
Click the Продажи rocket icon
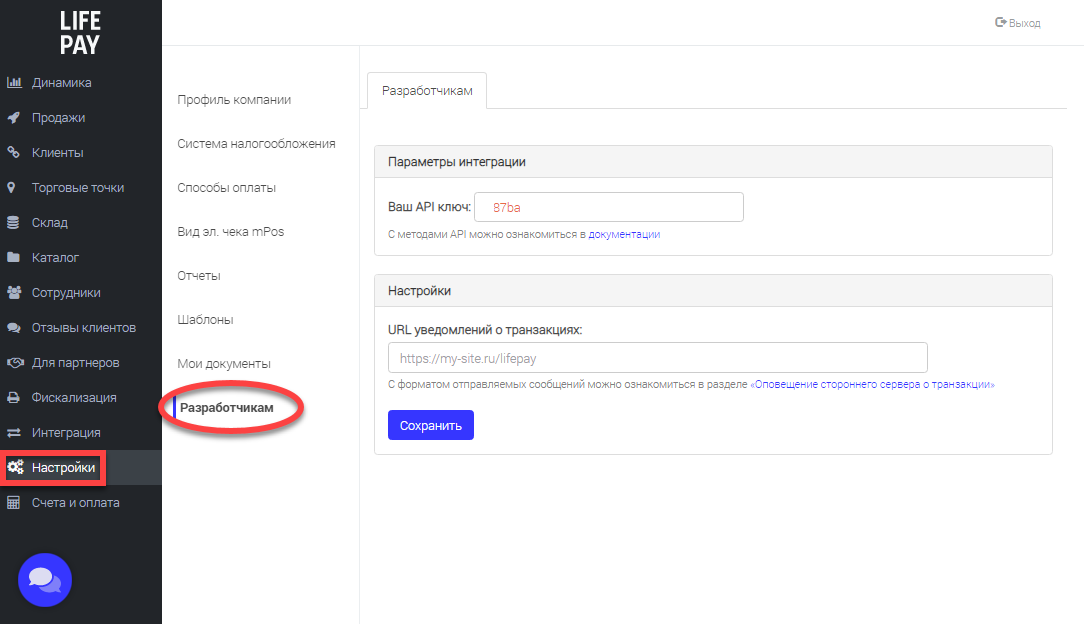(x=14, y=117)
